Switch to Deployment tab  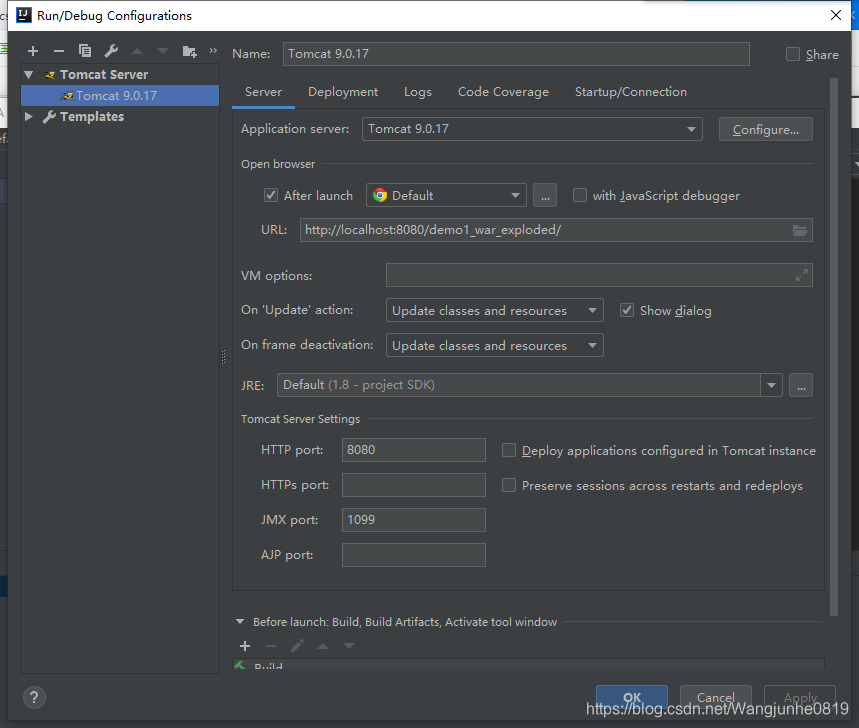(x=343, y=92)
